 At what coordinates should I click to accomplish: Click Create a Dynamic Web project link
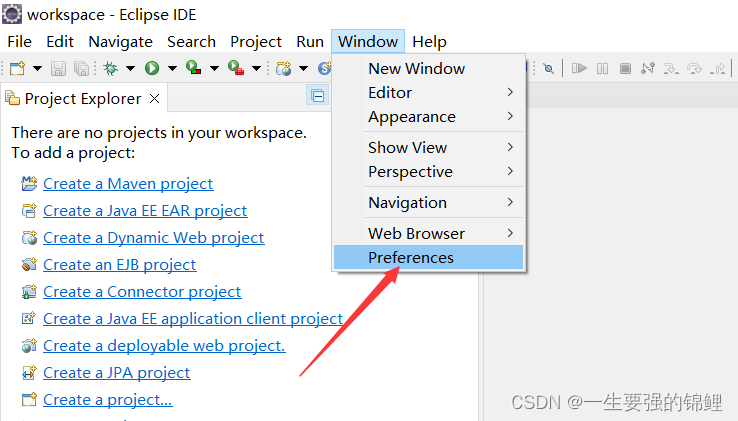point(153,238)
